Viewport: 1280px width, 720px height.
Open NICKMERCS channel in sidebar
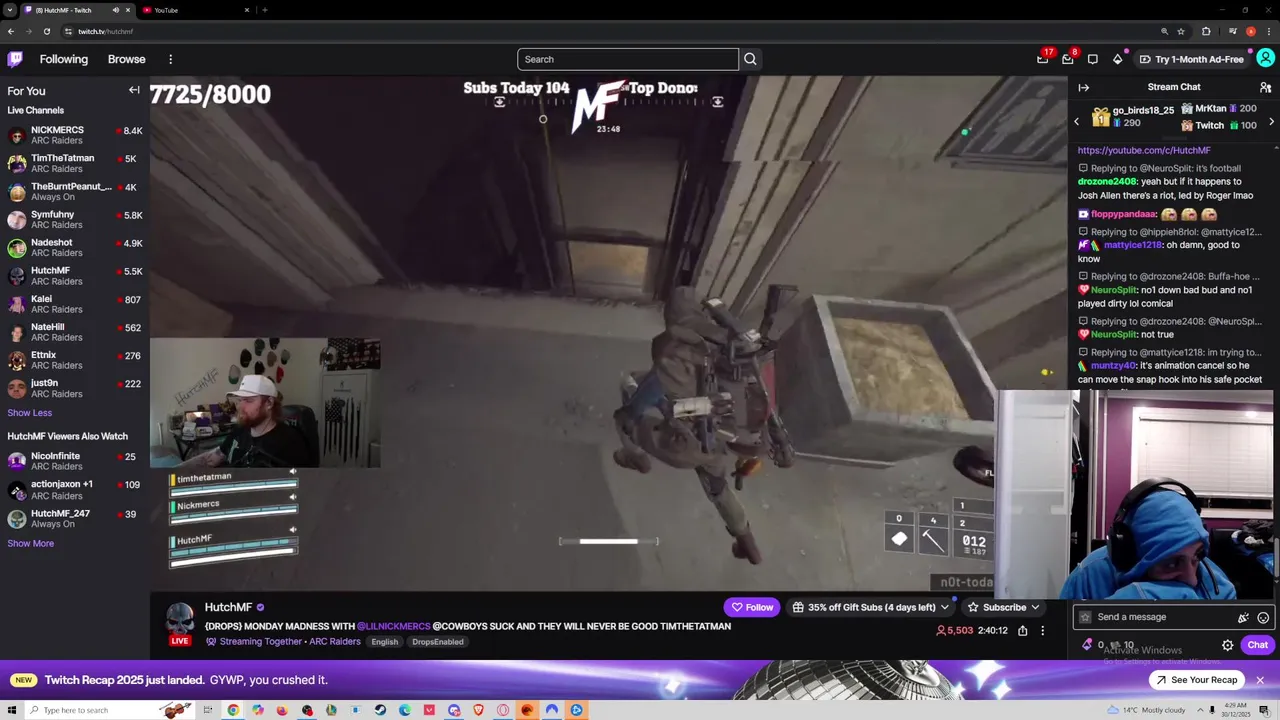click(75, 136)
